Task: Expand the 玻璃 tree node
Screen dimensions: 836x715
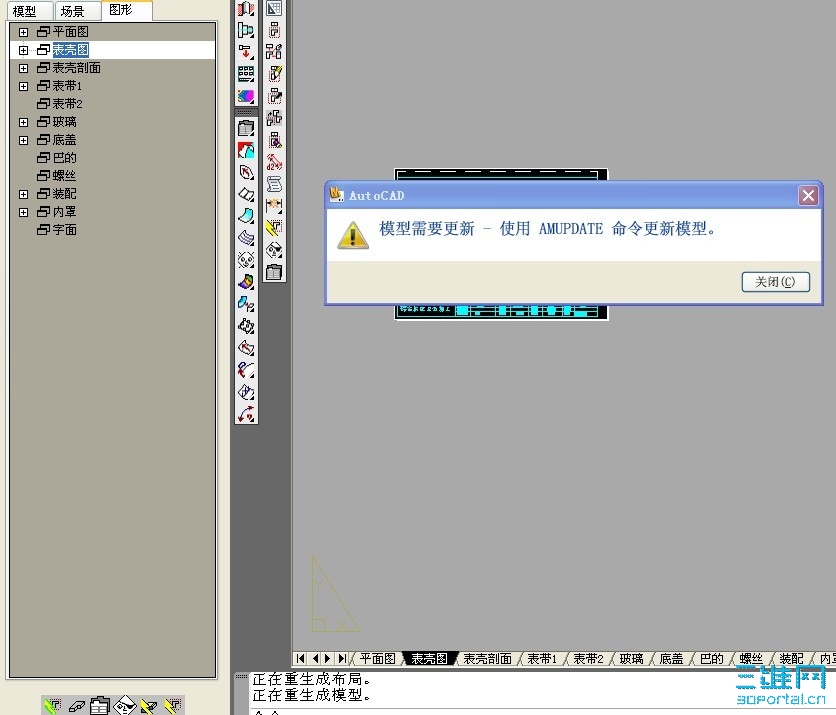Action: point(23,122)
